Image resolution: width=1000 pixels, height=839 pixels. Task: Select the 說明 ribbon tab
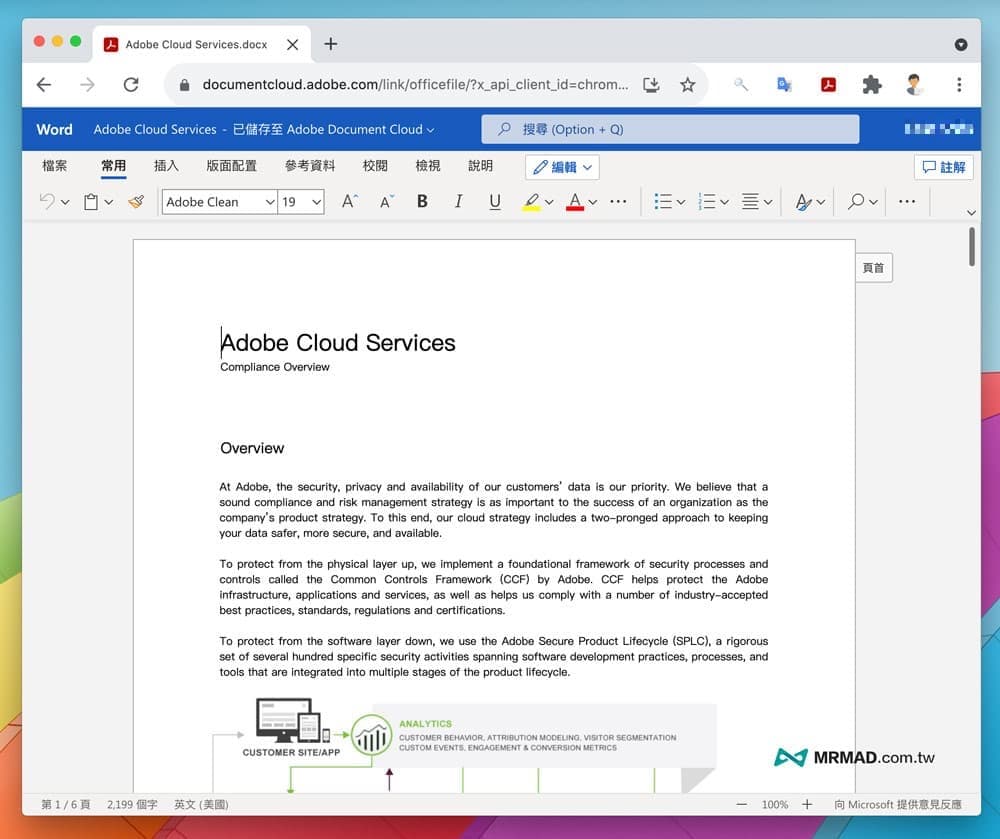[x=480, y=166]
